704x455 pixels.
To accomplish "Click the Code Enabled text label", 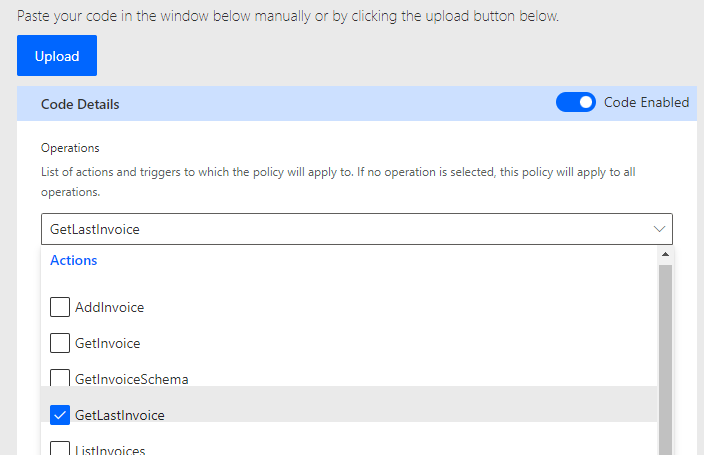I will [646, 102].
